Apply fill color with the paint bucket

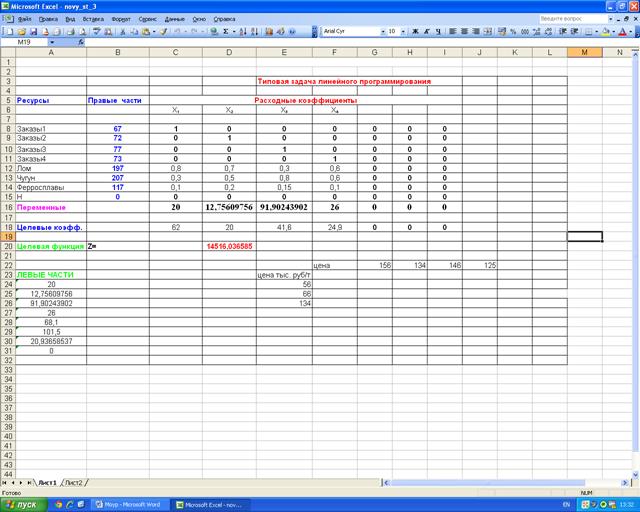606,31
